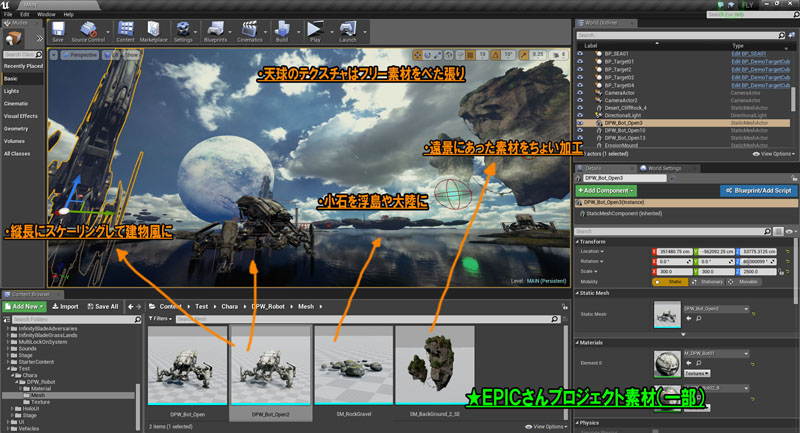Click the World Outliner search magnifier
This screenshot has height=433, width=800.
tap(782, 35)
